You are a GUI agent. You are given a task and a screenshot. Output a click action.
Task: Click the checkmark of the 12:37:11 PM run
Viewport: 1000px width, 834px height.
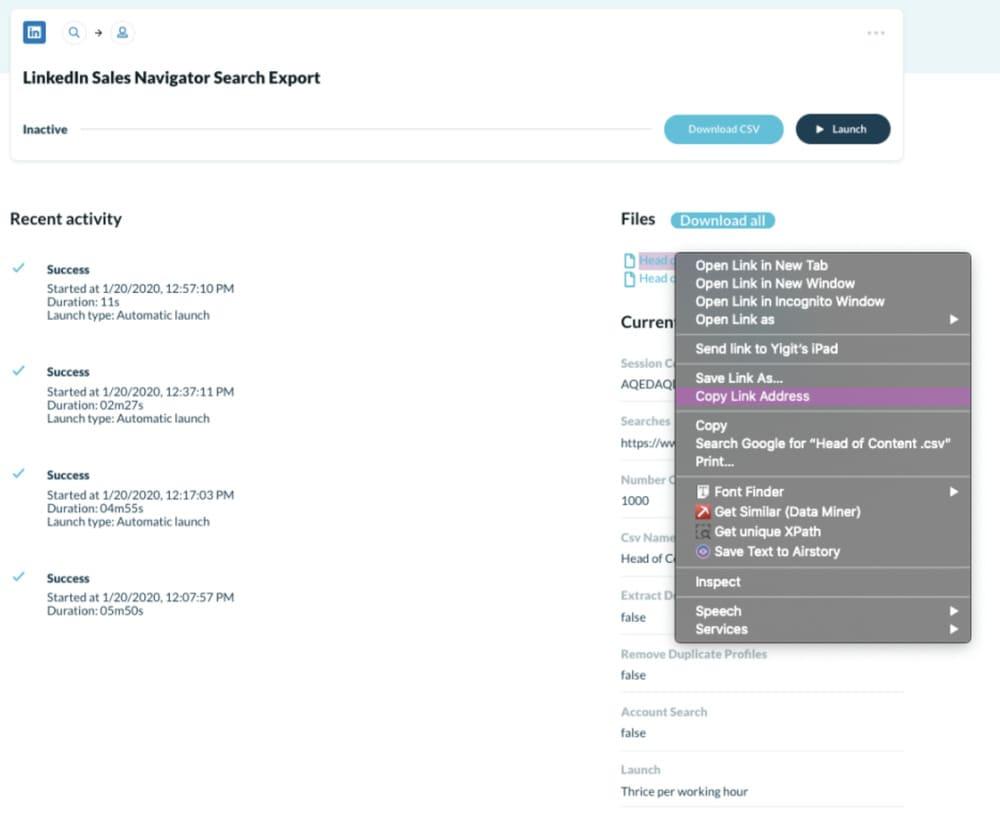pyautogui.click(x=18, y=370)
